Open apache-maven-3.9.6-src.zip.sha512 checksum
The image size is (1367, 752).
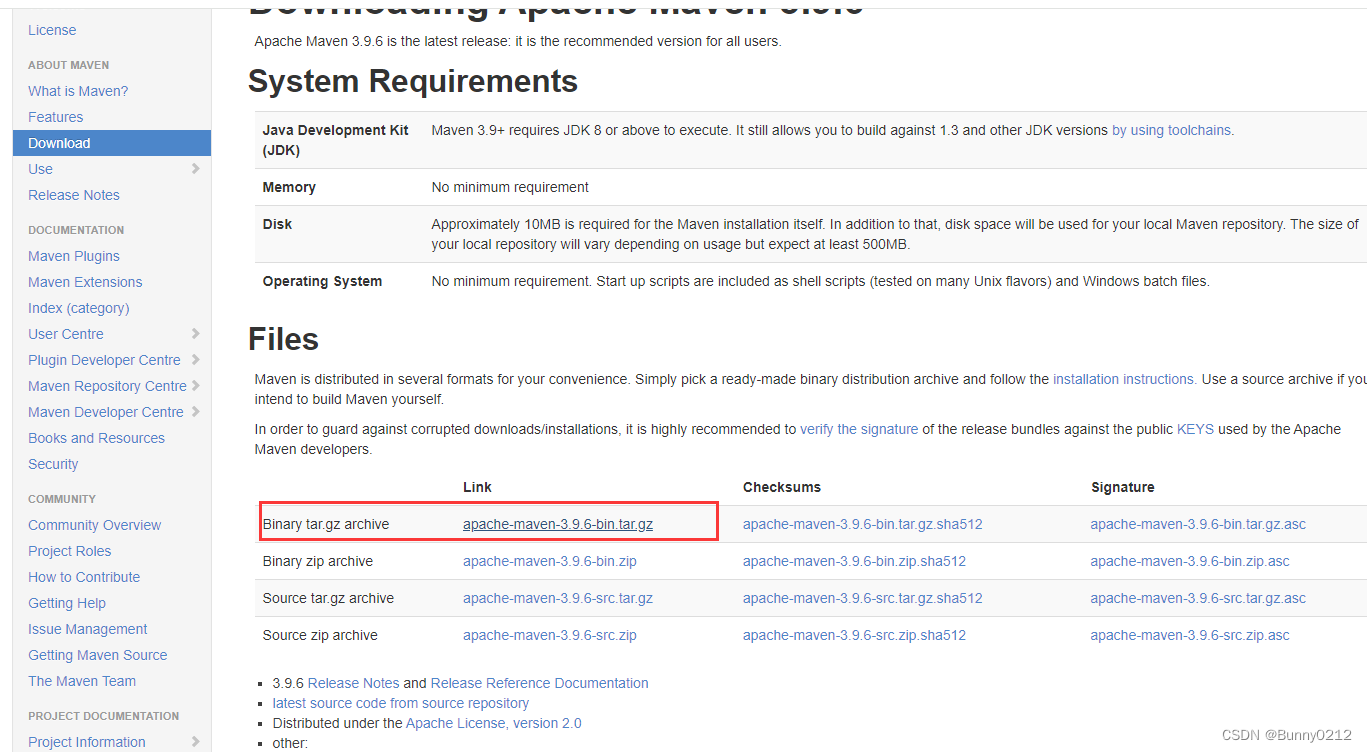coord(855,635)
